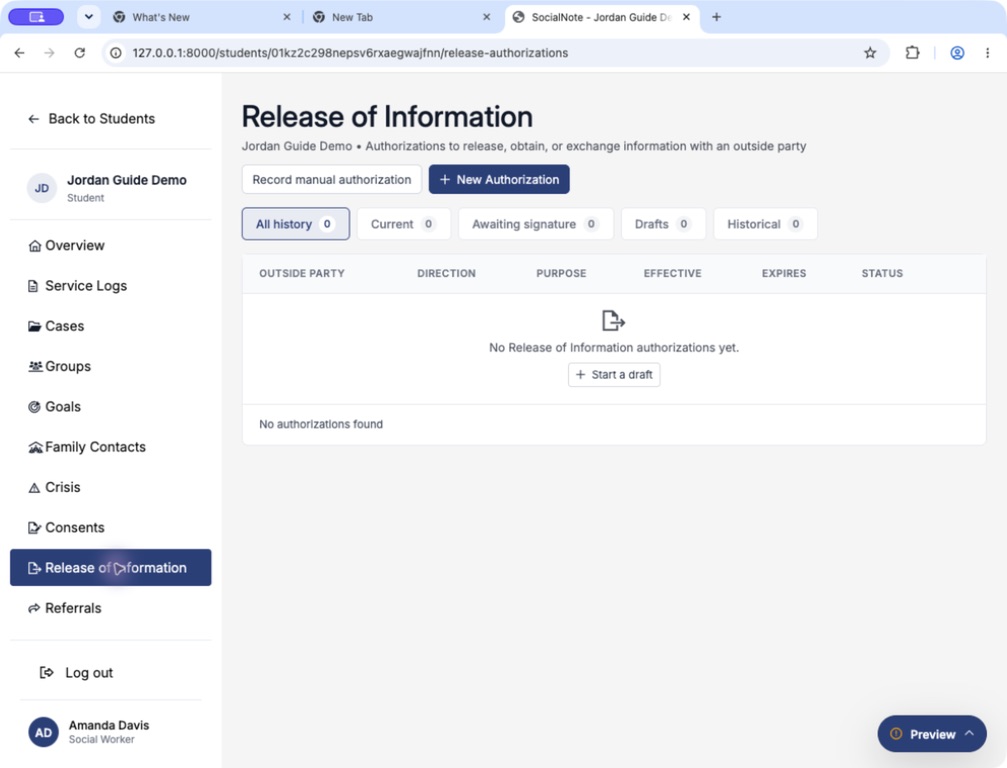The image size is (1007, 768).
Task: Reload the current browser page
Action: click(x=80, y=53)
